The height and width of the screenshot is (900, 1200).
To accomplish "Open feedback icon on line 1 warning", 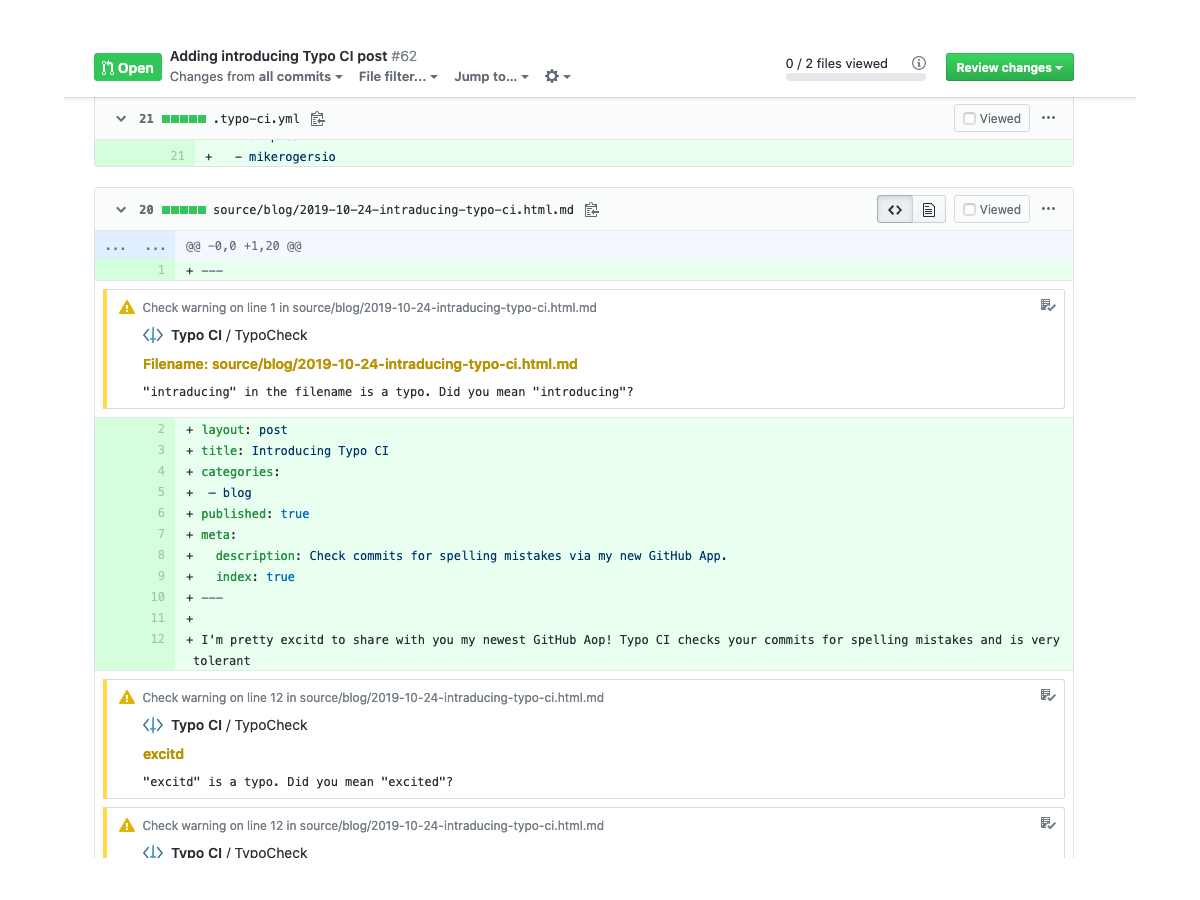I will pos(1047,306).
